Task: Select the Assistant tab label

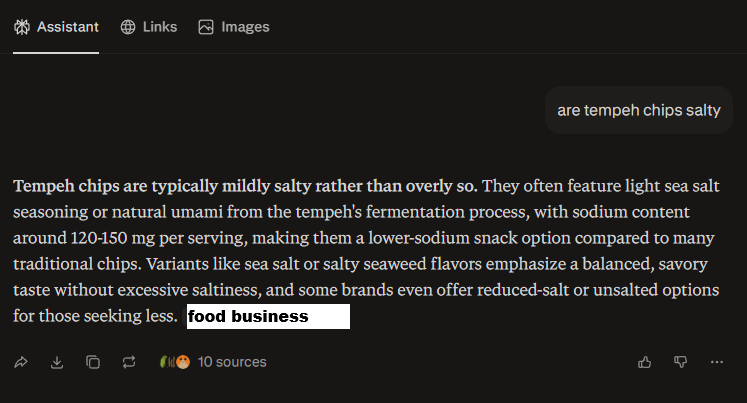Action: [68, 27]
